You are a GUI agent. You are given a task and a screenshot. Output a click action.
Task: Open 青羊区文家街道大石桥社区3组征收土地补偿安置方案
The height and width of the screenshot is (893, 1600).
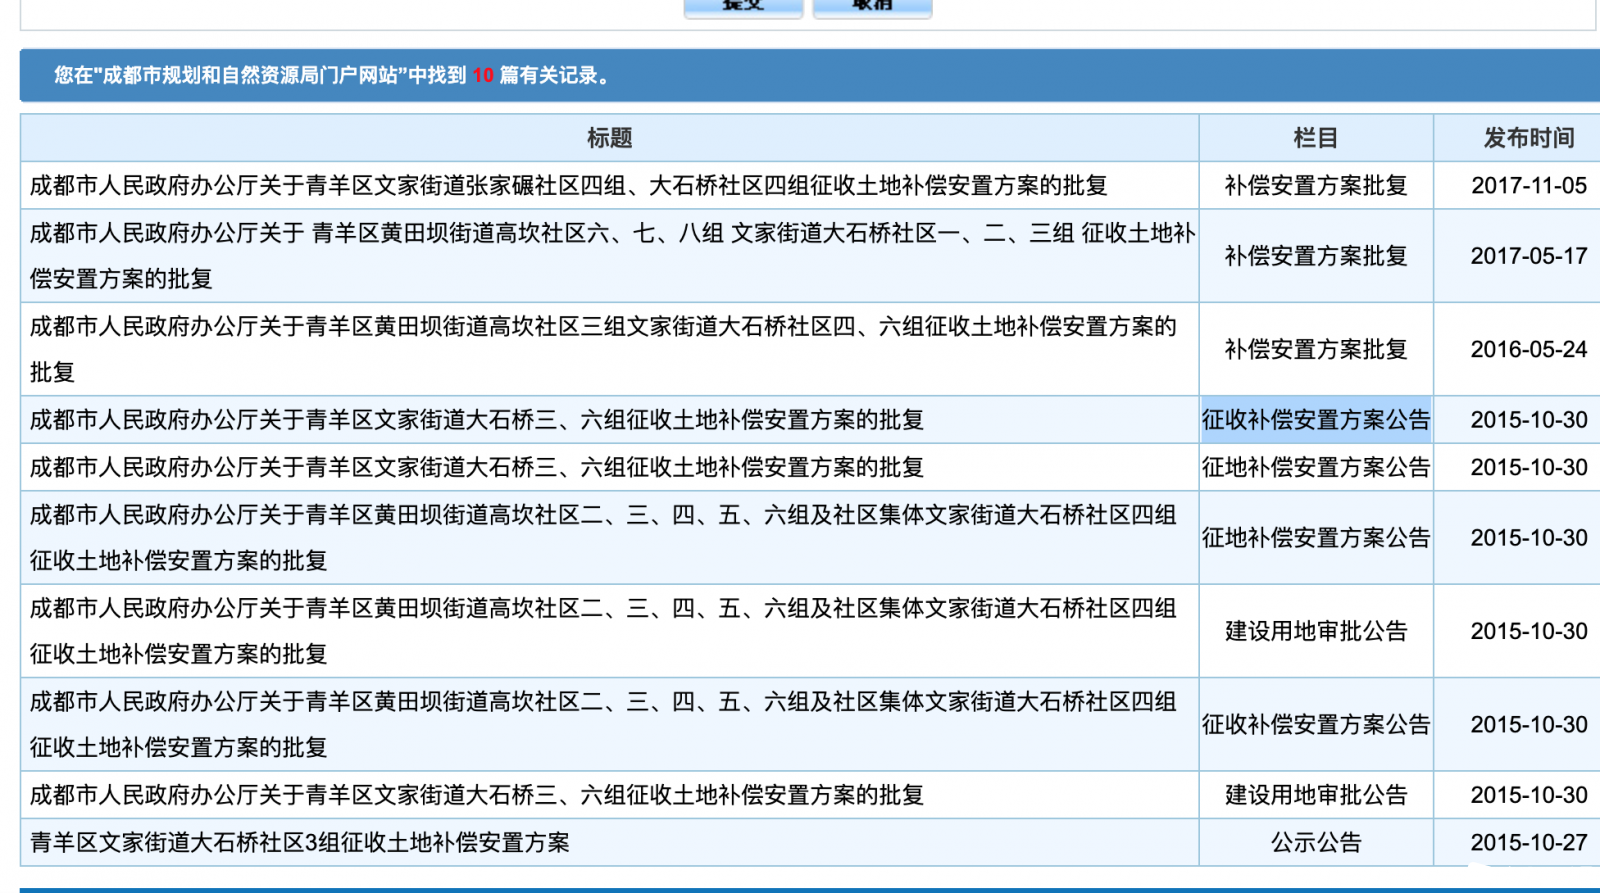(299, 843)
